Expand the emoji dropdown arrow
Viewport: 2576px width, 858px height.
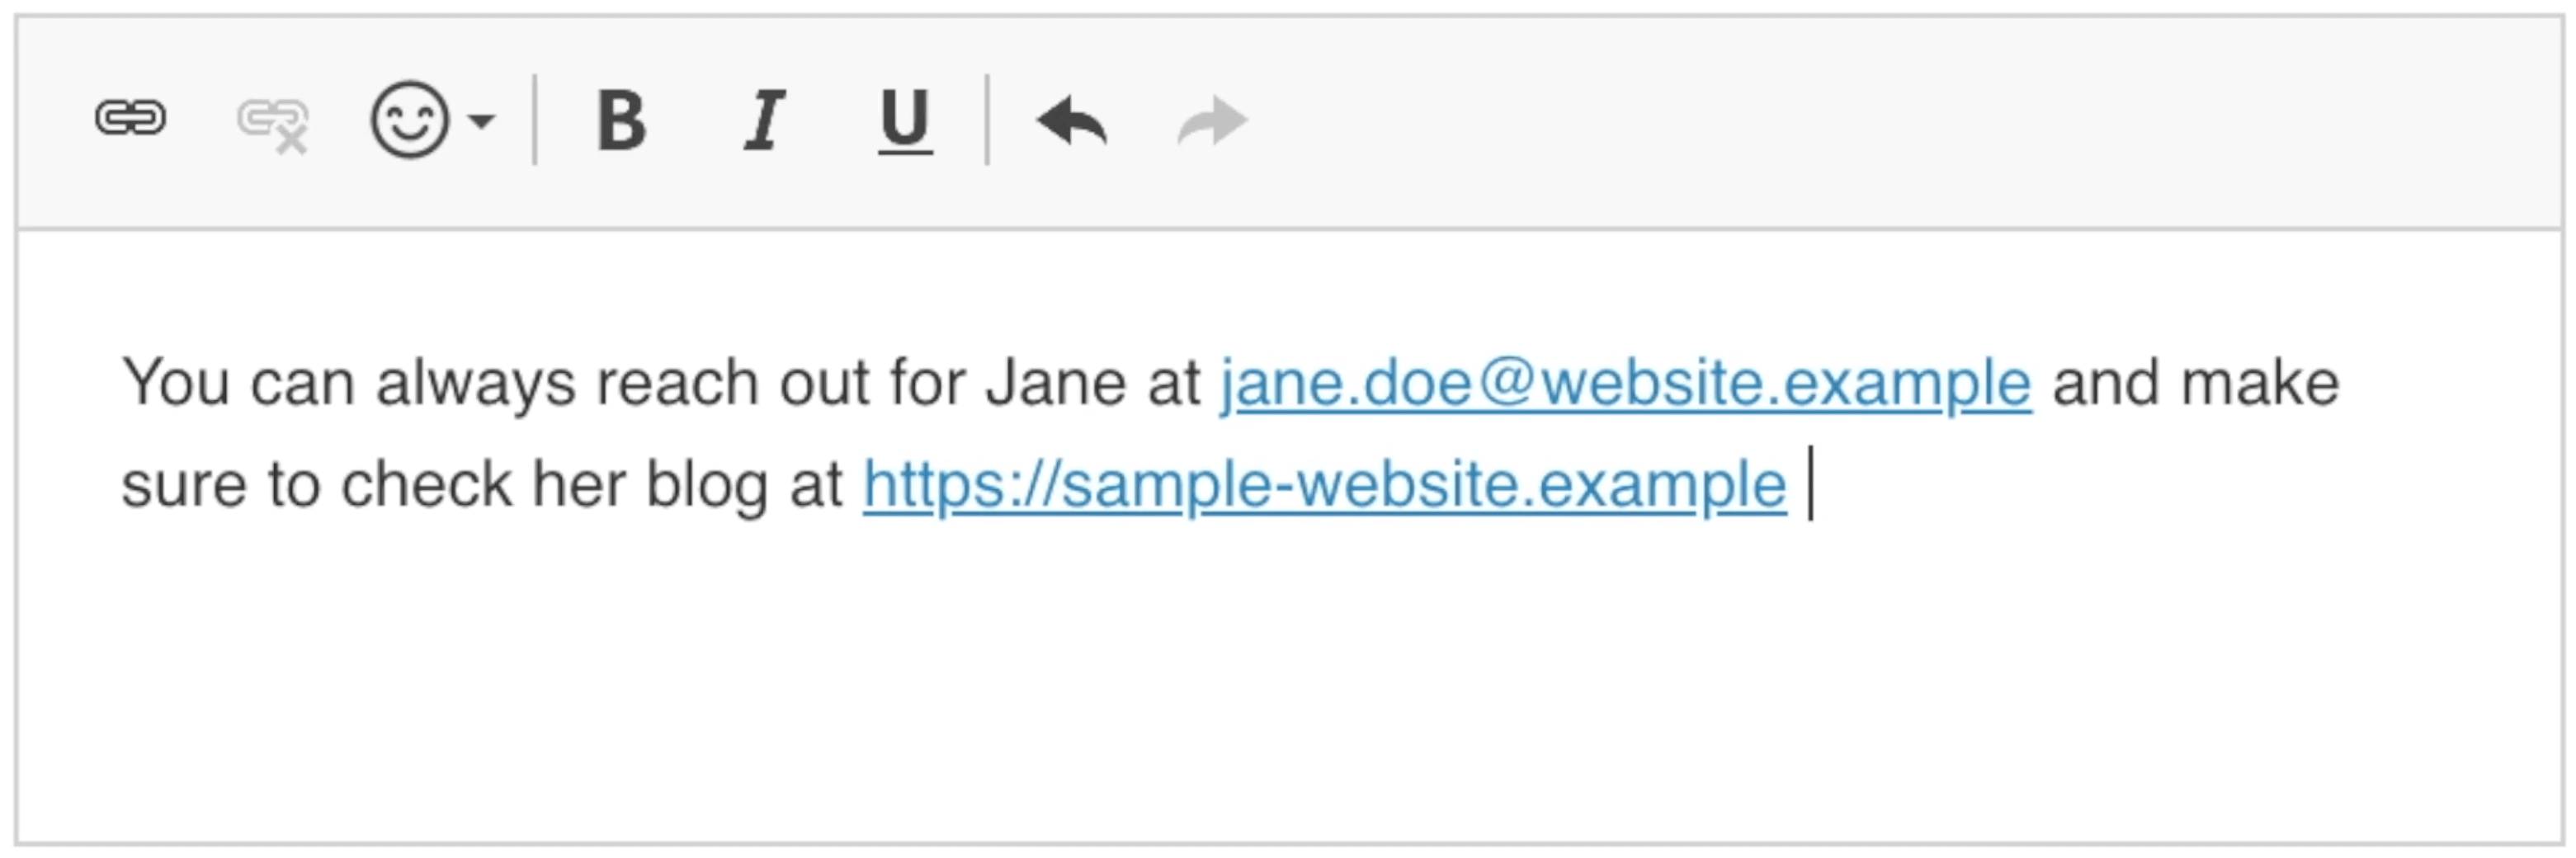coord(482,121)
